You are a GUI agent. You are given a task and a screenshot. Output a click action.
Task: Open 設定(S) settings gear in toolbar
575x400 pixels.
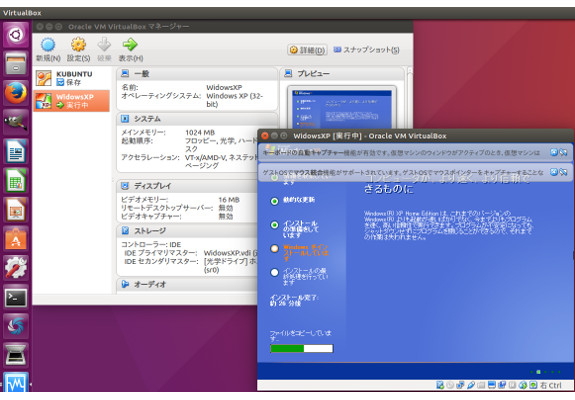tap(78, 45)
